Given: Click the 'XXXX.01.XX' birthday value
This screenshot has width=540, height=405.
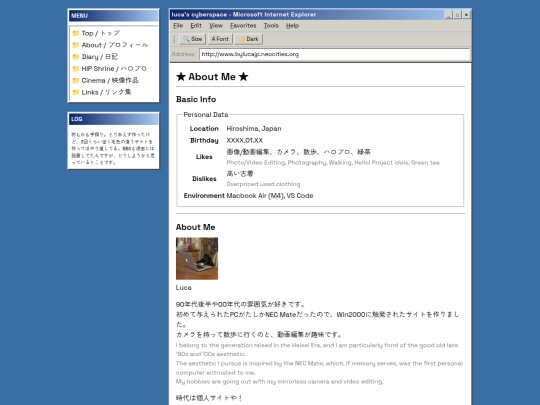Looking at the screenshot, I should pos(245,141).
